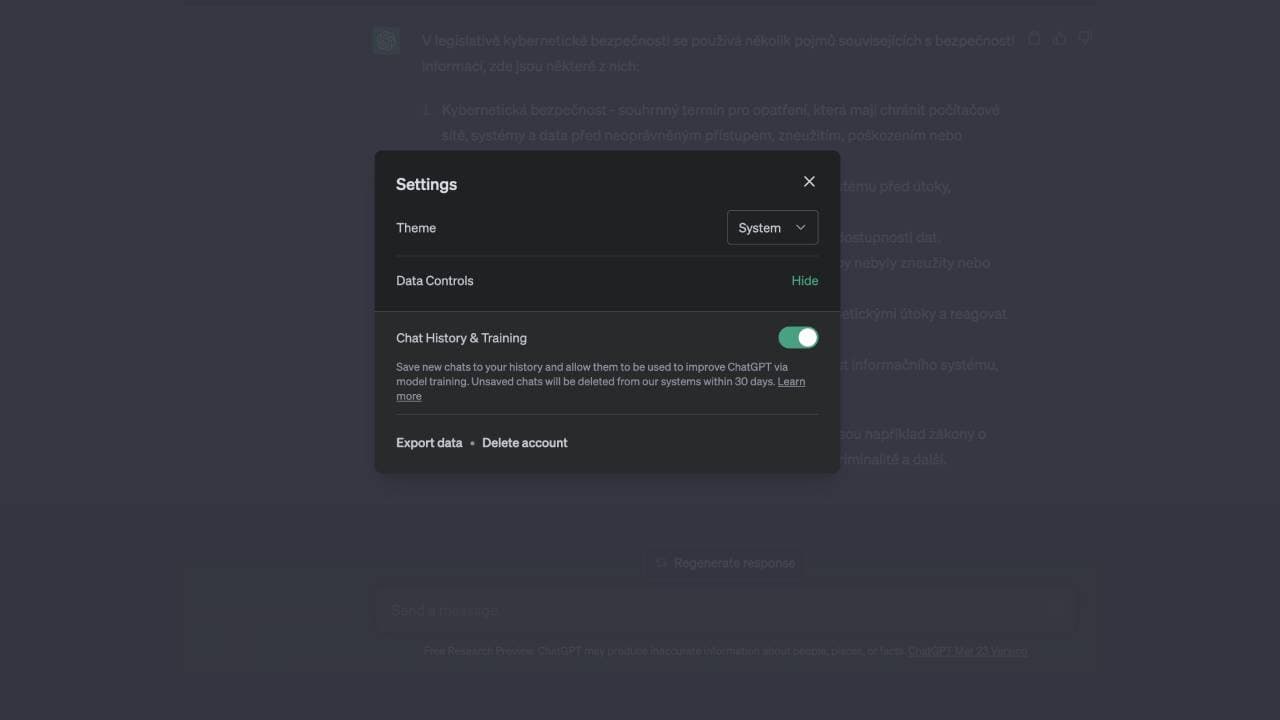Viewport: 1280px width, 720px height.
Task: Click Regenerate response in the chat page
Action: click(x=725, y=563)
